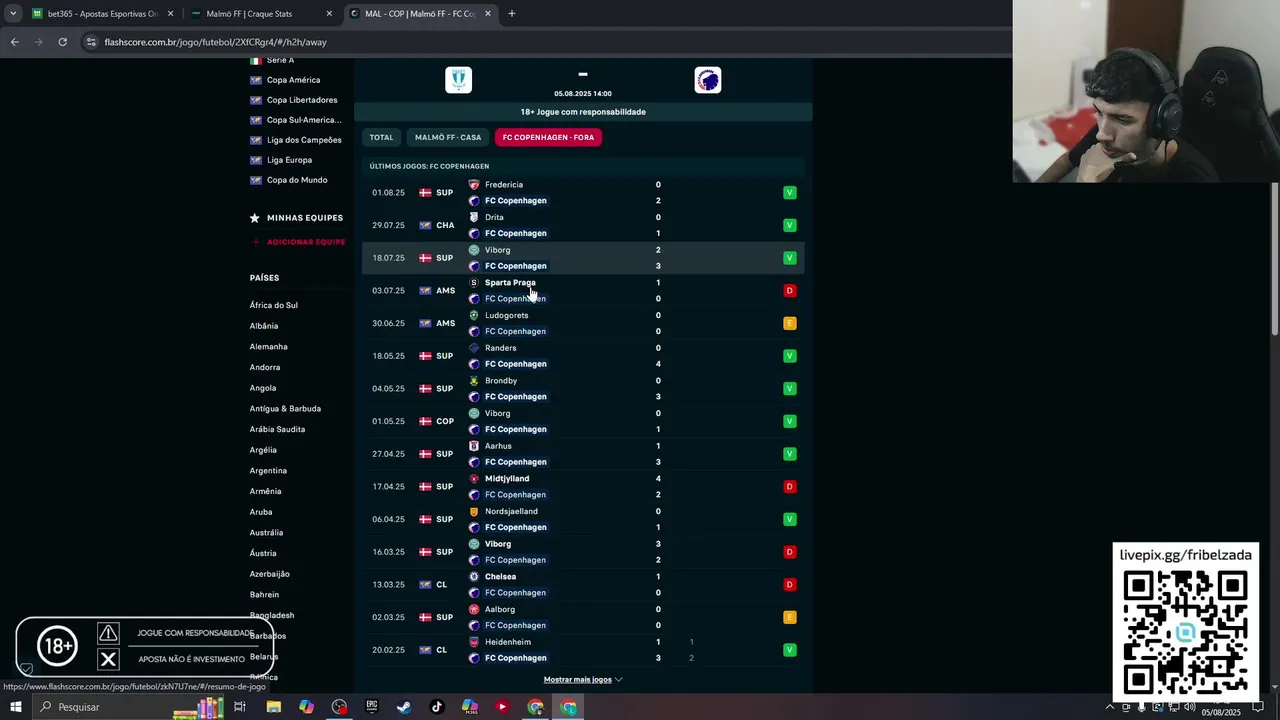This screenshot has height=720, width=1280.
Task: Click the E result badge for Ludogorets match
Action: pyautogui.click(x=789, y=323)
